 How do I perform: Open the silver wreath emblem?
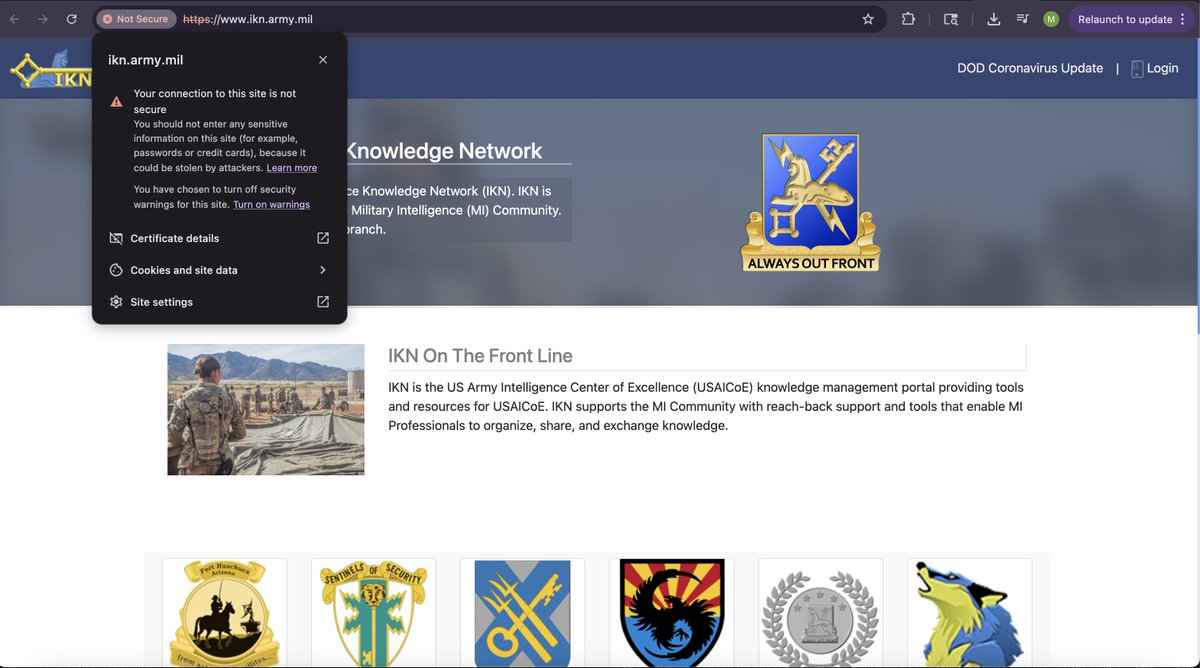(820, 613)
